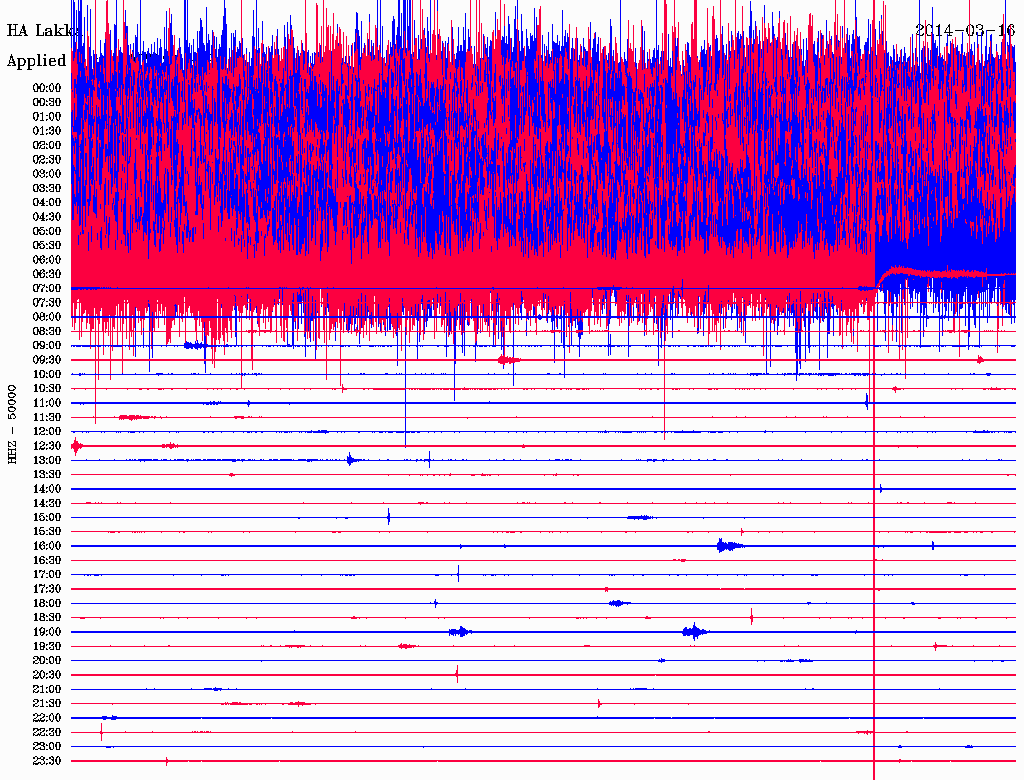Select the 04:30 time label
Image resolution: width=1024 pixels, height=780 pixels.
pos(47,217)
